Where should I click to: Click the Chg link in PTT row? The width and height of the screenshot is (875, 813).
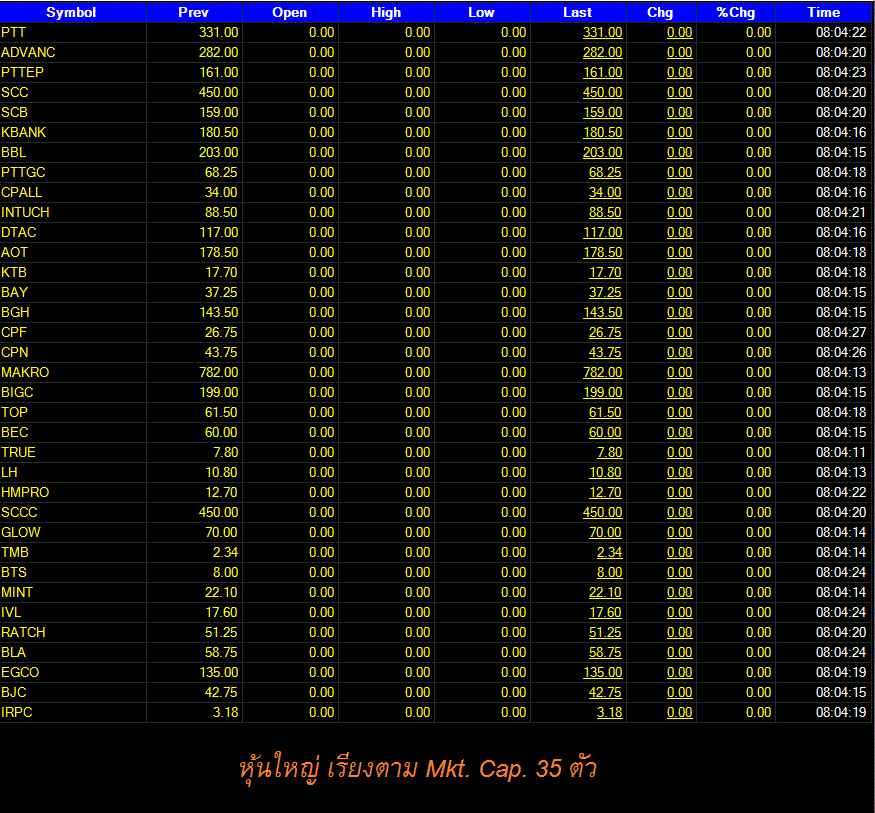pos(679,32)
